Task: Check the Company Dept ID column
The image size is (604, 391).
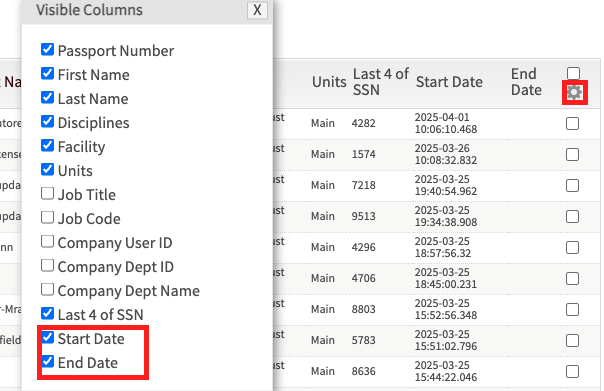Action: point(47,265)
